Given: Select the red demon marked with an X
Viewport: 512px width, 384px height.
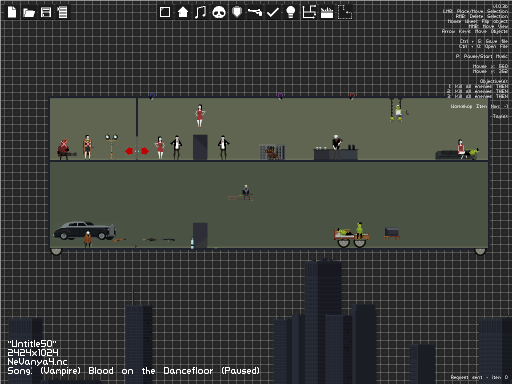Looking at the screenshot, I should pos(64,149).
